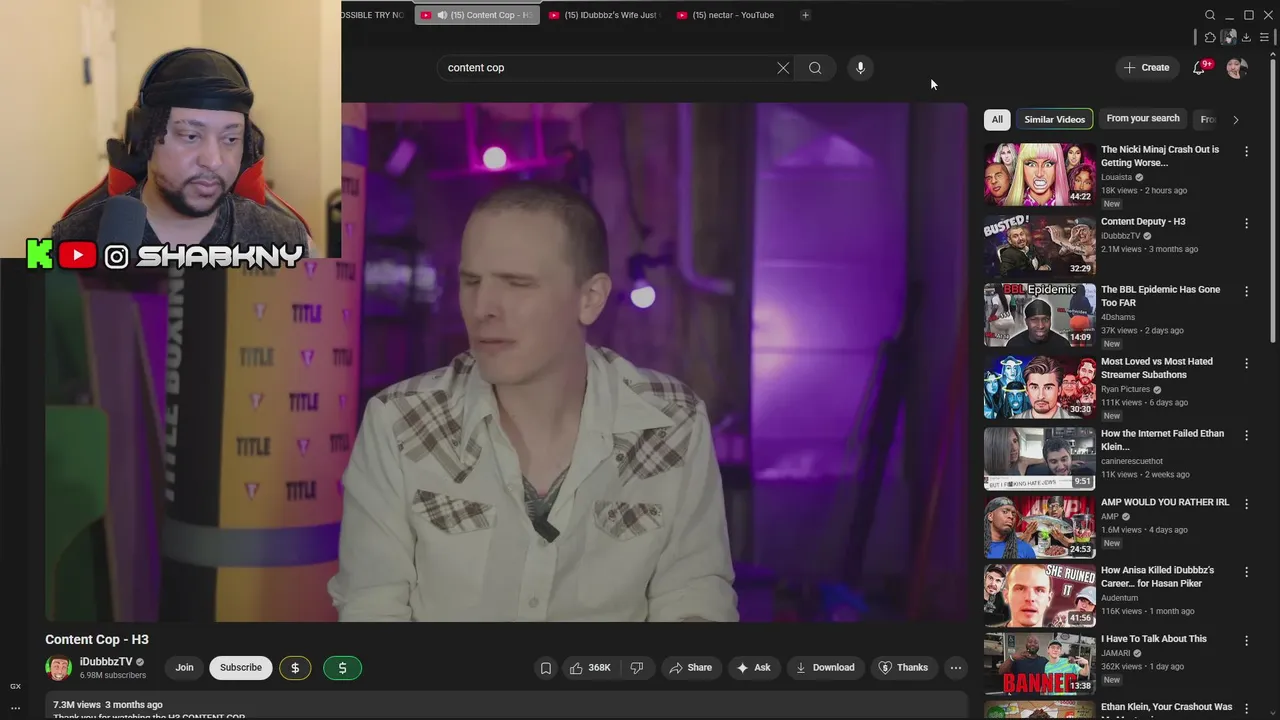The image size is (1280, 720).
Task: Open more actions three-dot menu under video
Action: [x=956, y=668]
